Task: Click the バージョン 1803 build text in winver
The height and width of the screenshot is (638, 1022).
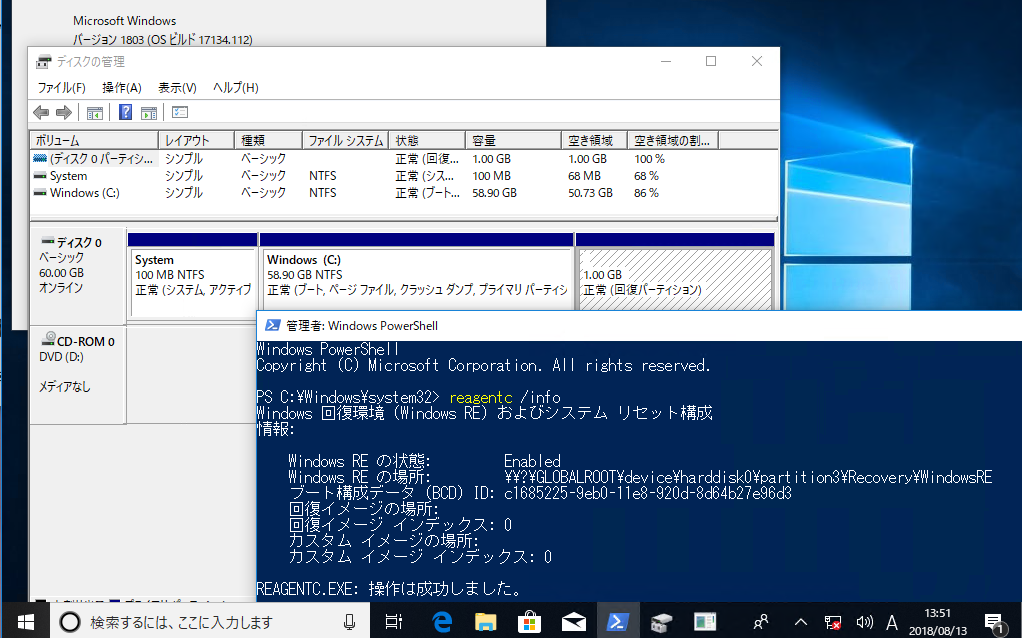Action: [163, 40]
